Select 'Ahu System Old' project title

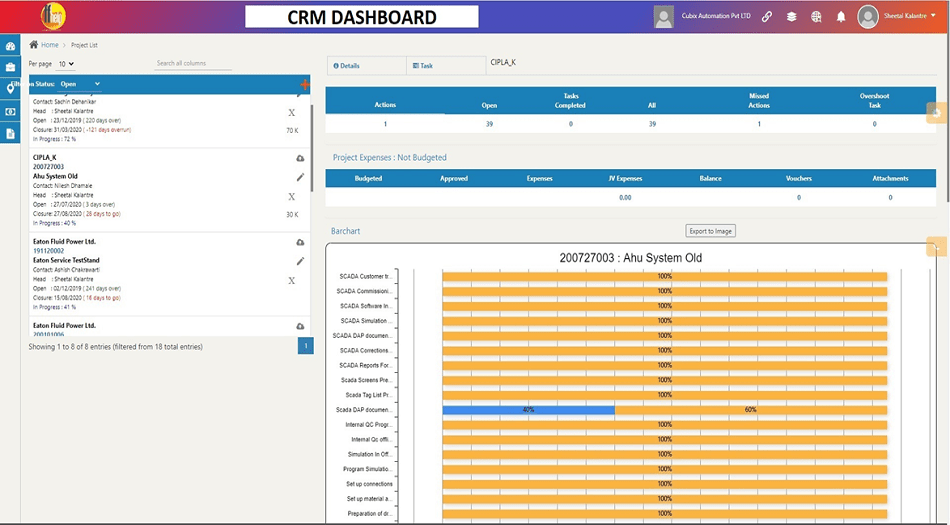tap(55, 176)
